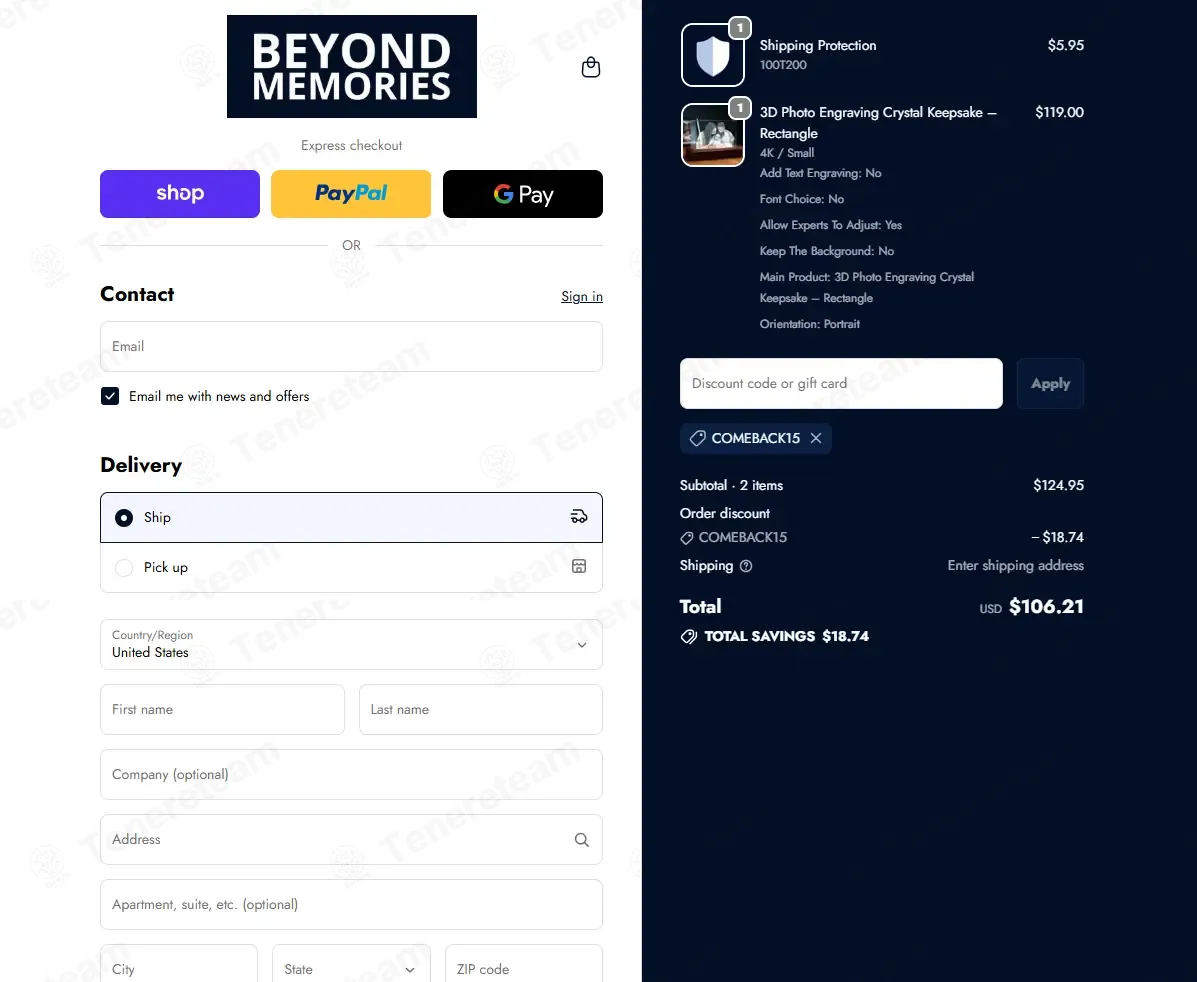Image resolution: width=1197 pixels, height=982 pixels.
Task: Click the Beyond Memories logo
Action: (352, 67)
